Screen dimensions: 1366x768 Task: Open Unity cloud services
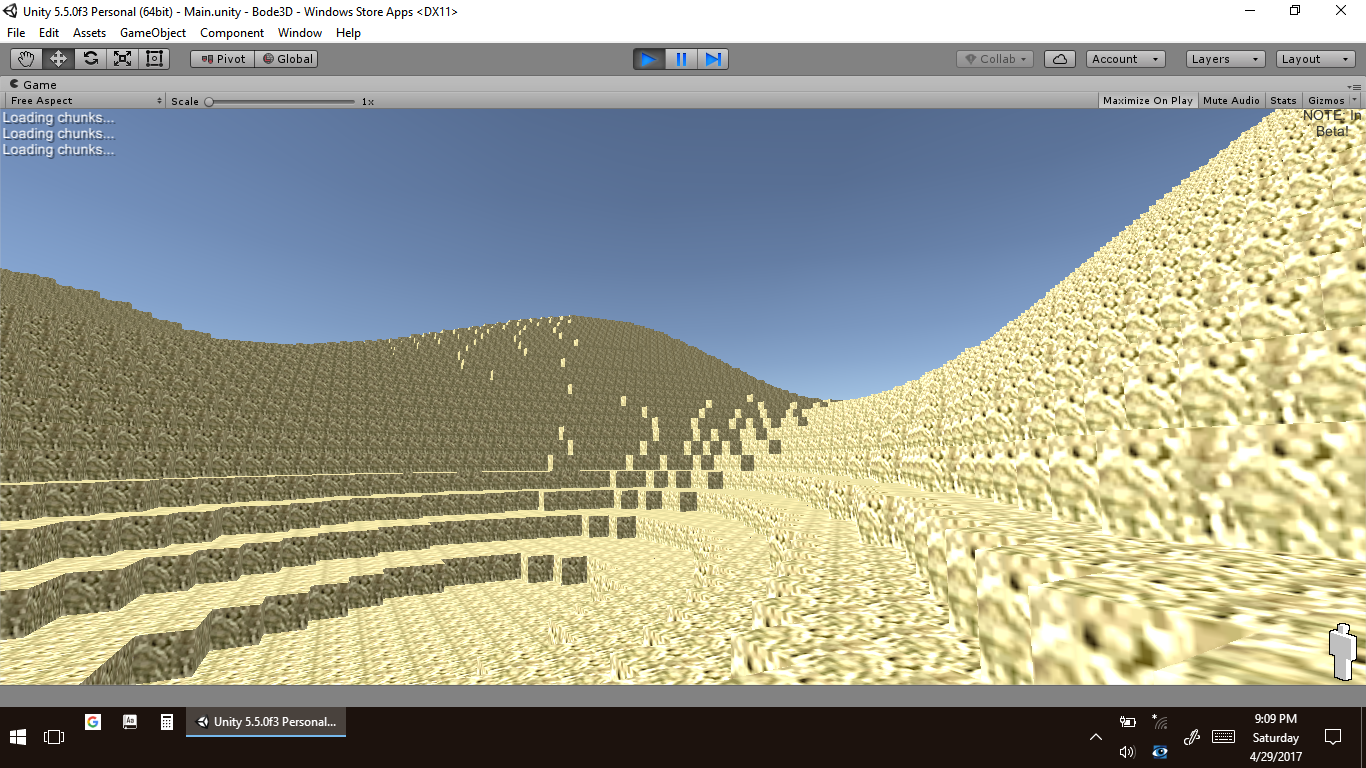point(1059,59)
